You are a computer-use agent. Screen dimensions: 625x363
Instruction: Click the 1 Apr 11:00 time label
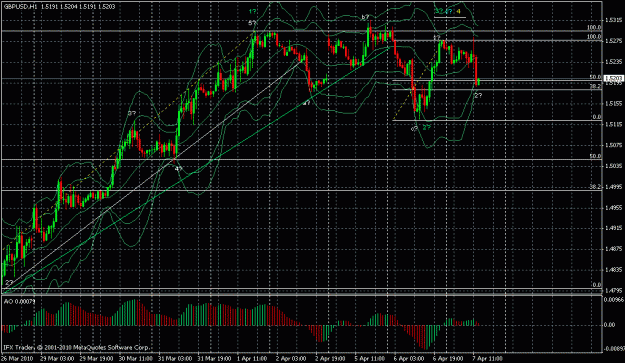[252, 358]
